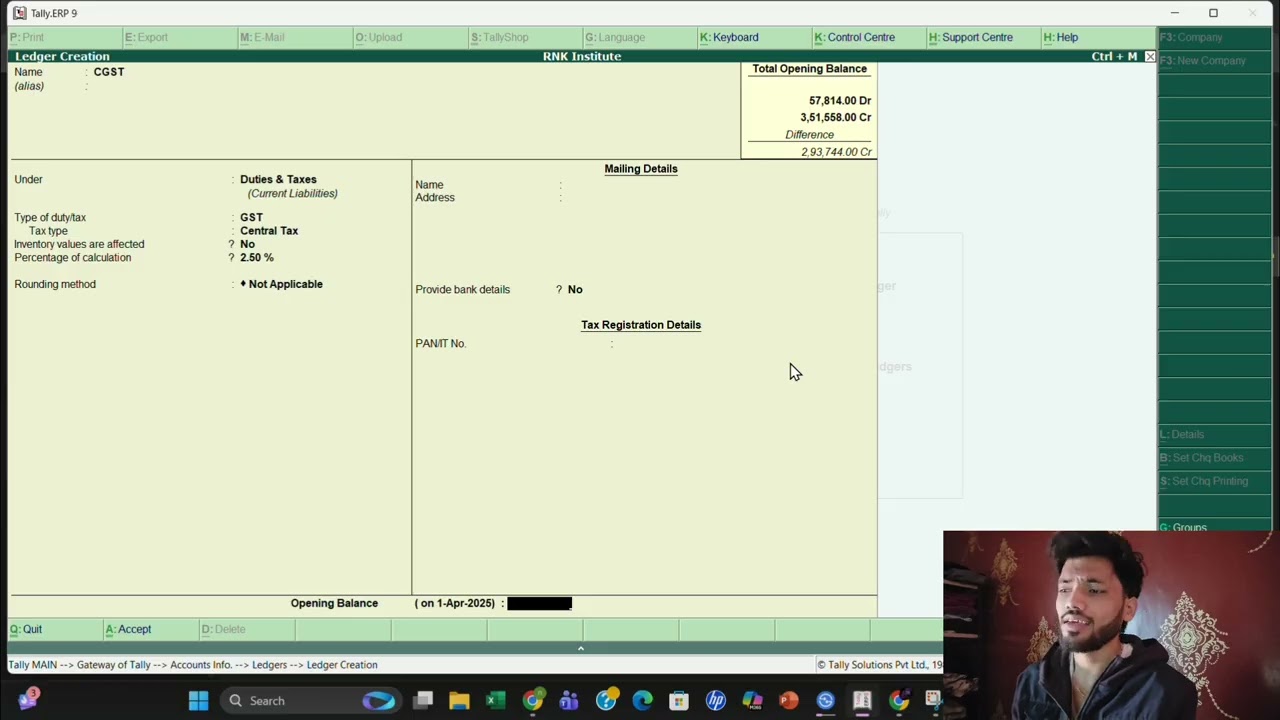
Task: Click Percentage of calculation 2.50 % value
Action: pyautogui.click(x=257, y=258)
